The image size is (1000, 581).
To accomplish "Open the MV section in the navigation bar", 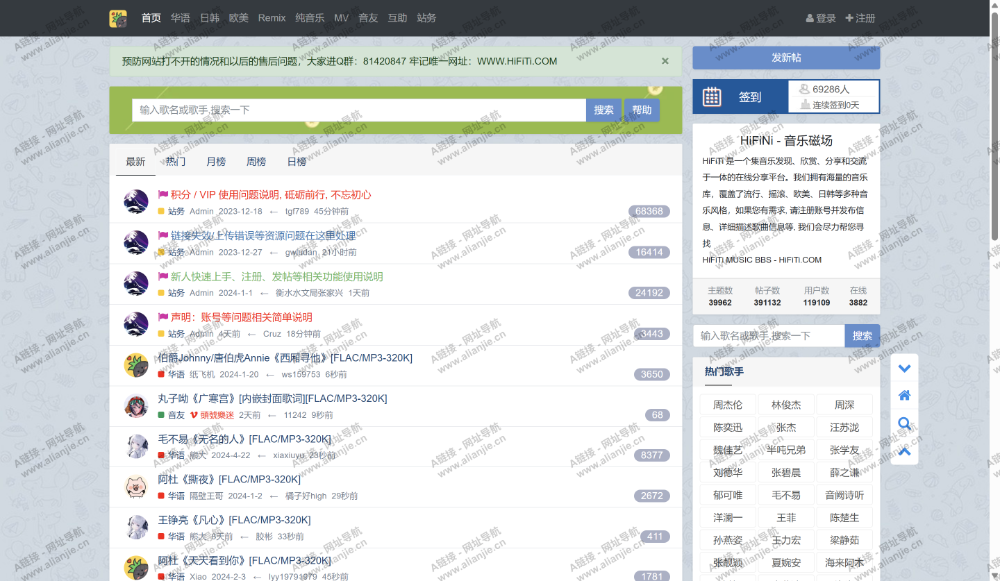I will [x=341, y=17].
